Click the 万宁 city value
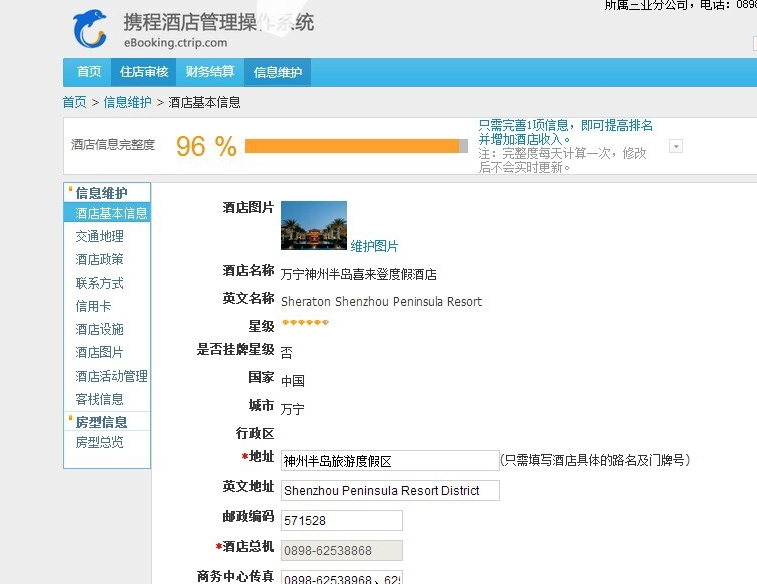 tap(293, 409)
